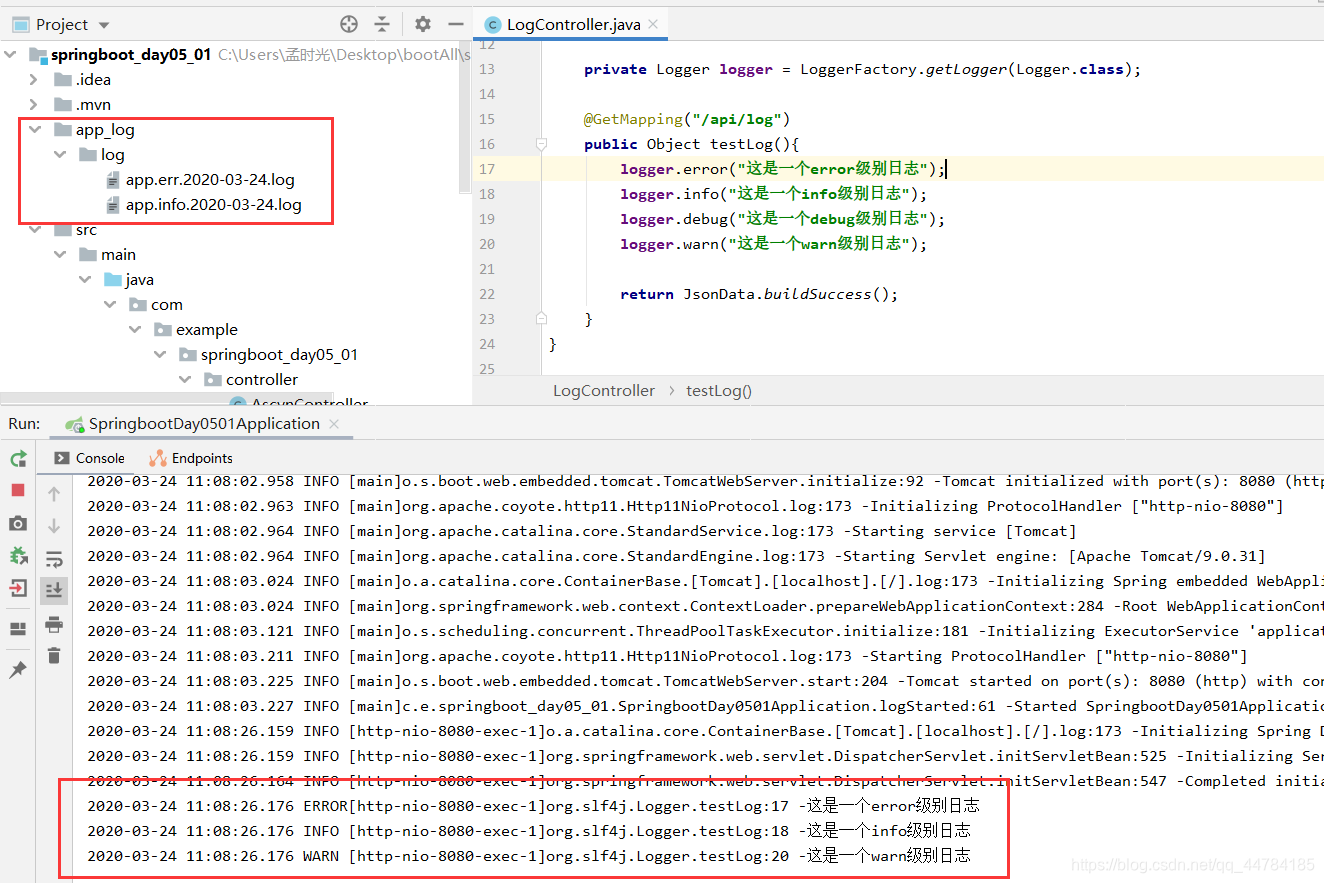This screenshot has height=883, width=1324.
Task: Toggle soft-wrap in the console
Action: coord(54,559)
